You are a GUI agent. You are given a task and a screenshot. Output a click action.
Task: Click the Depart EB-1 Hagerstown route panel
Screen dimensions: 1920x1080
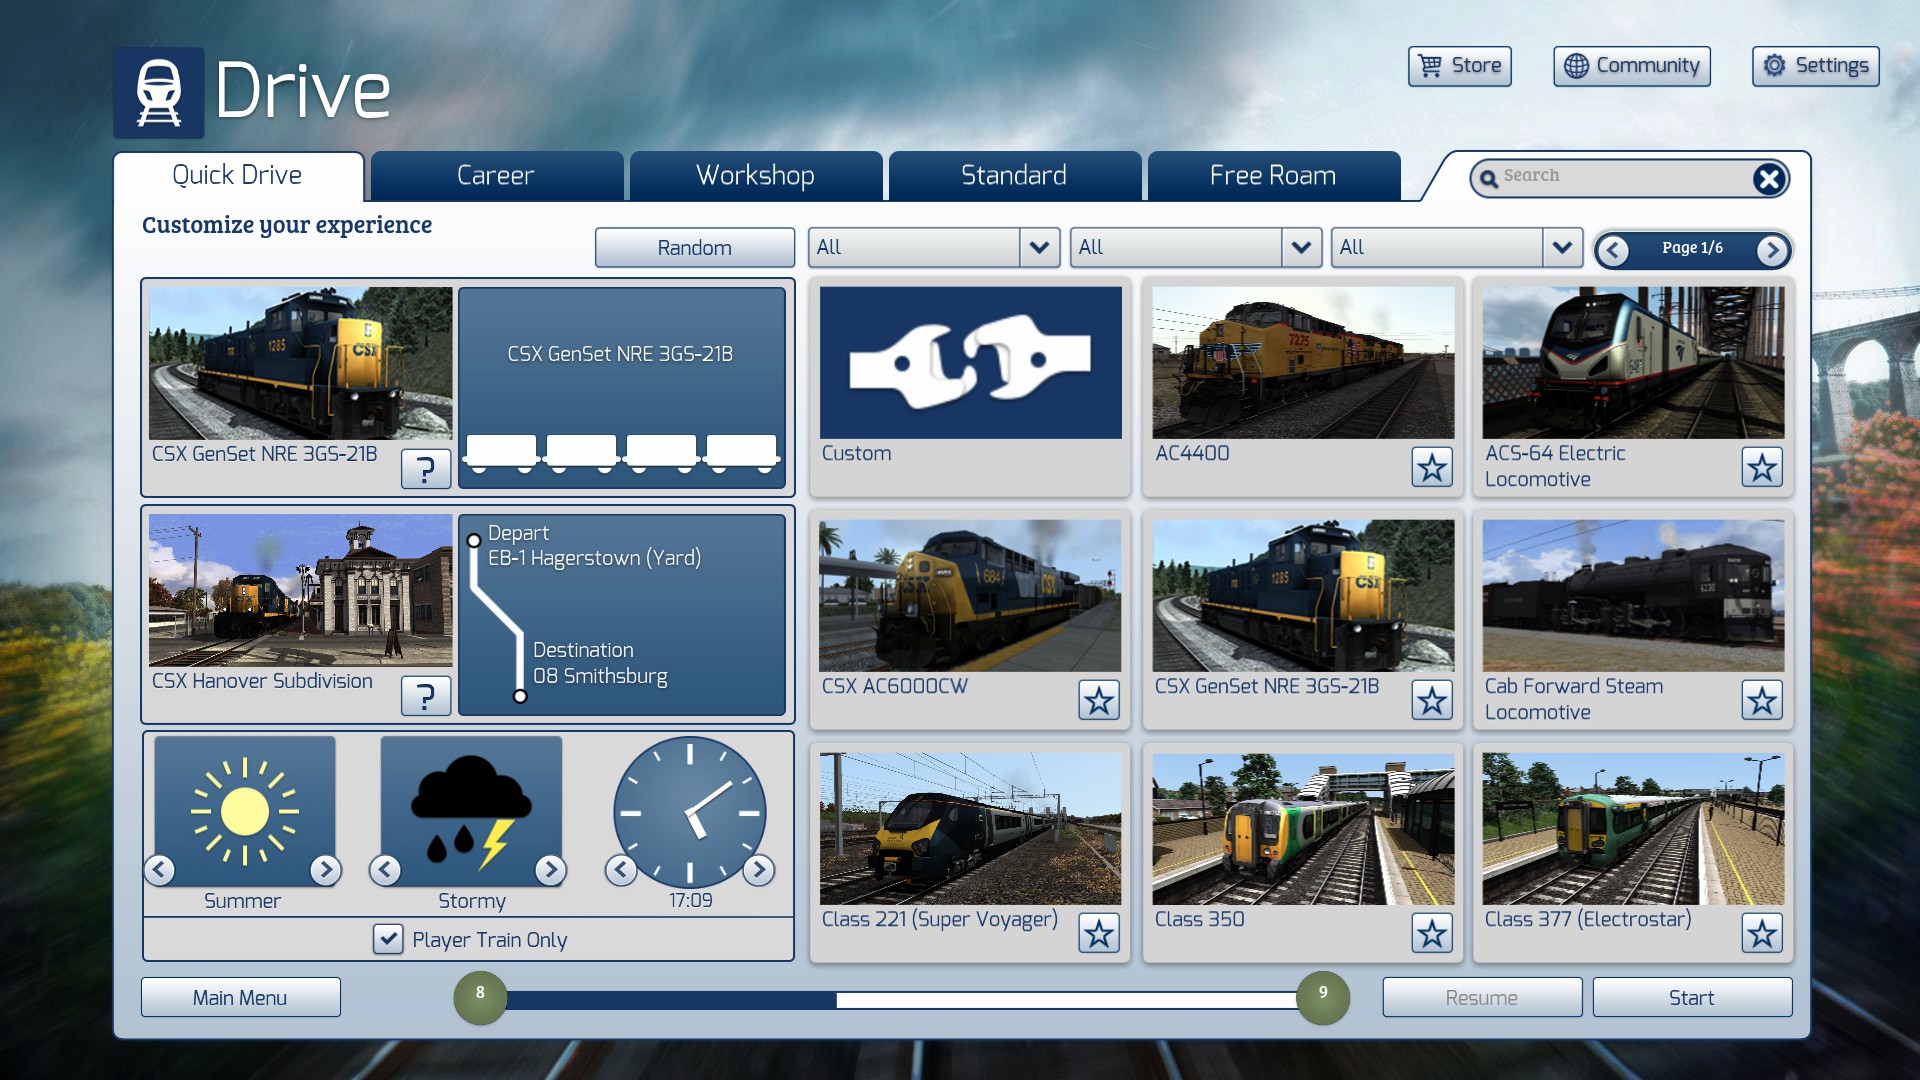pyautogui.click(x=621, y=615)
